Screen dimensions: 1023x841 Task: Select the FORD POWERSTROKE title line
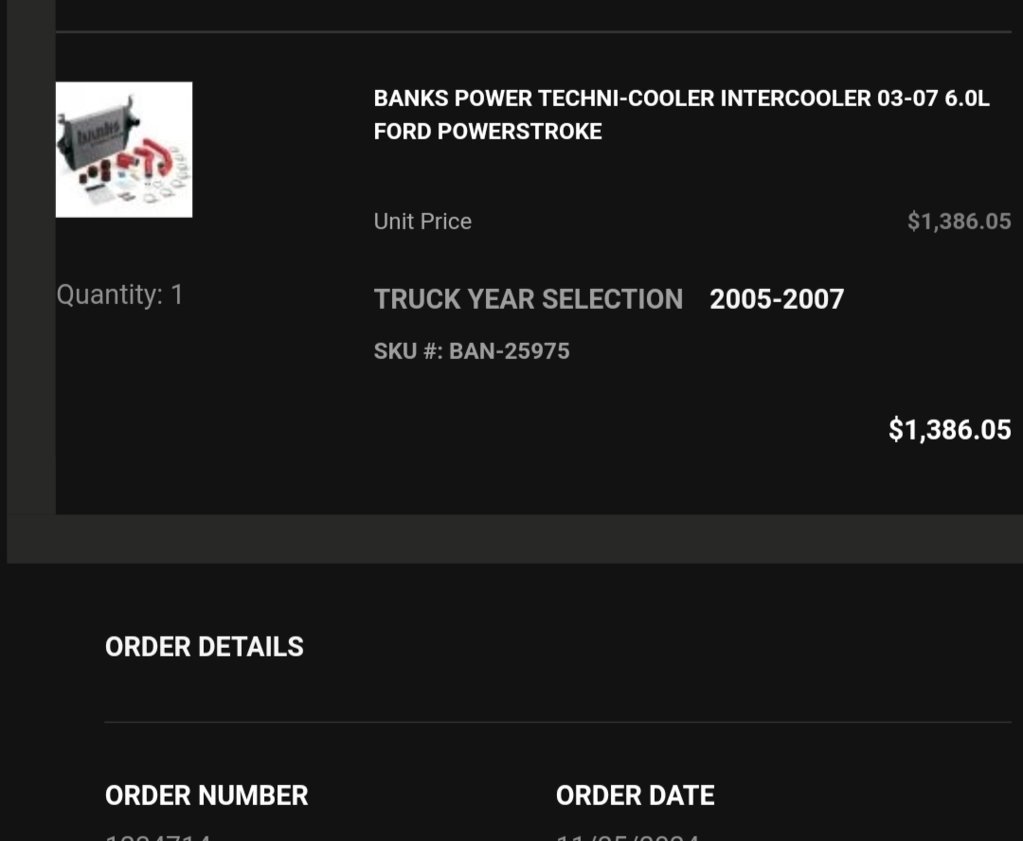pyautogui.click(x=488, y=131)
